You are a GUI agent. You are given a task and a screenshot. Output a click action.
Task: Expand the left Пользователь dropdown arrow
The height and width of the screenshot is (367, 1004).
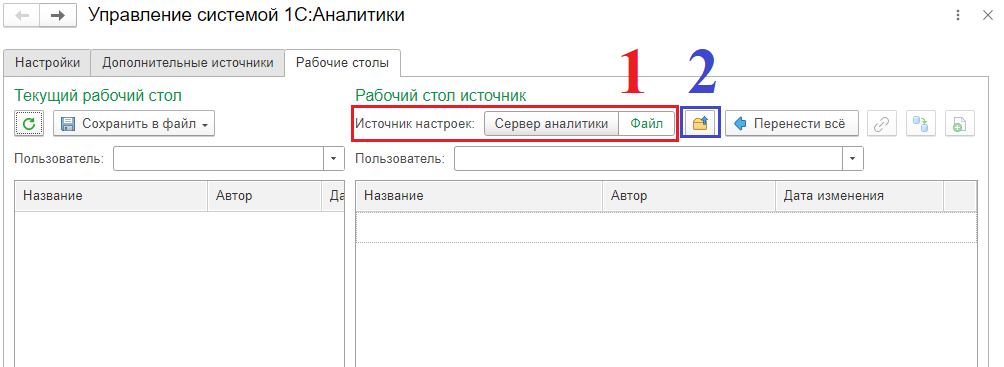coord(333,158)
